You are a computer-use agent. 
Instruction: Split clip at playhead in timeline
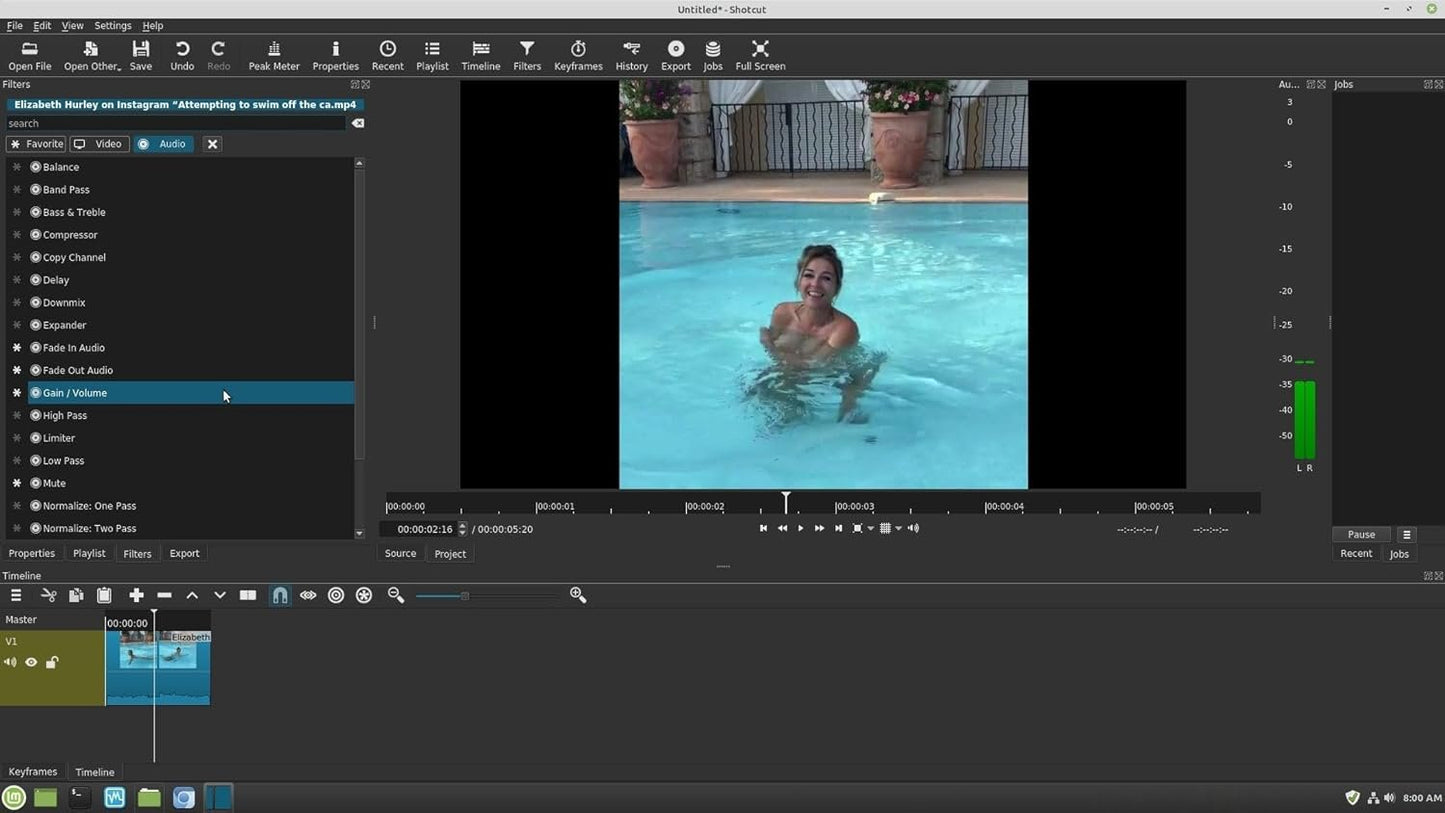click(x=248, y=595)
